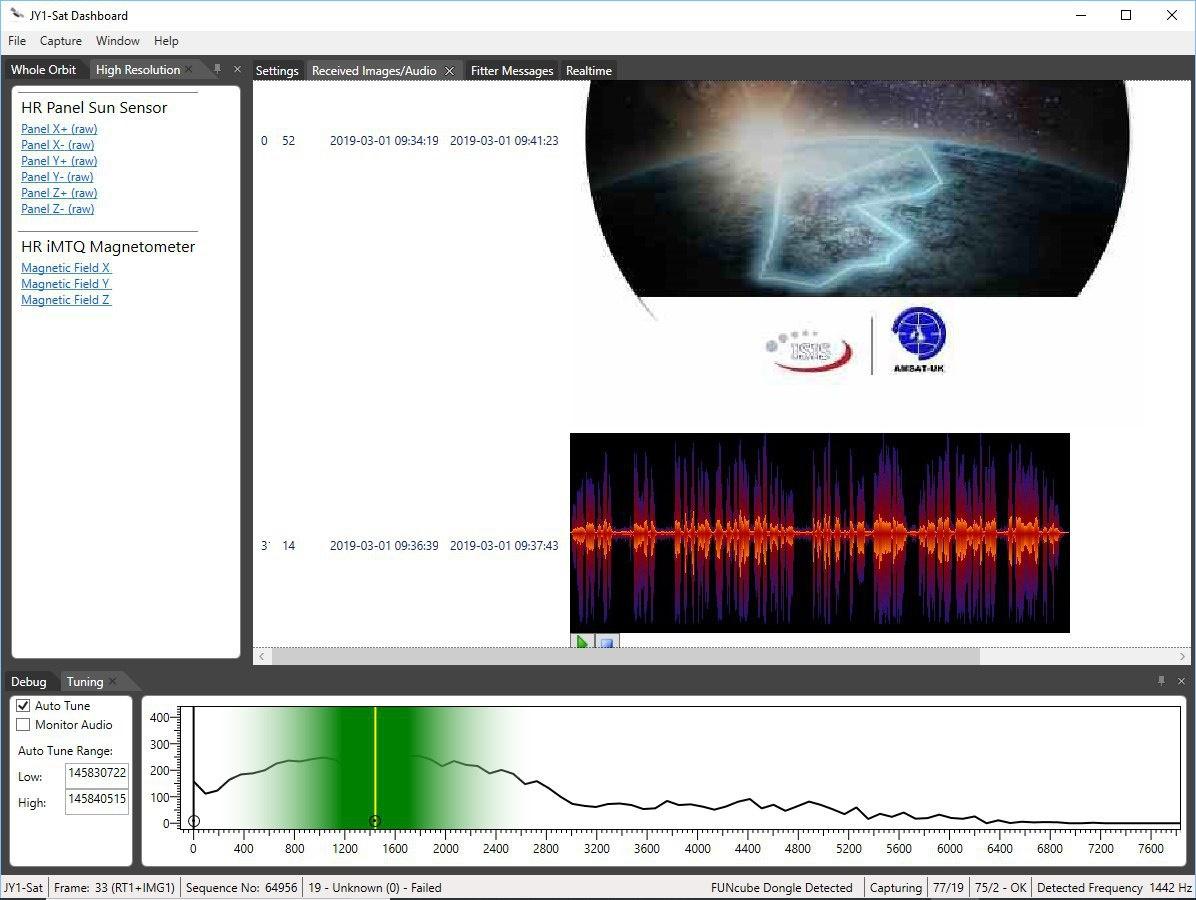
Task: Close the left side panel group
Action: [237, 69]
